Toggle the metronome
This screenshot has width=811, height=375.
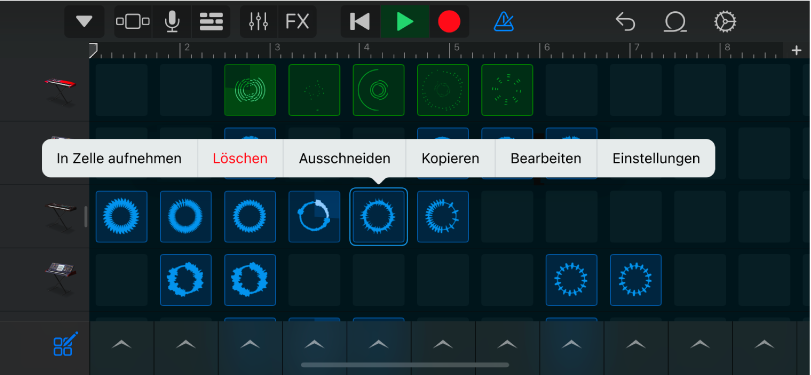(503, 22)
